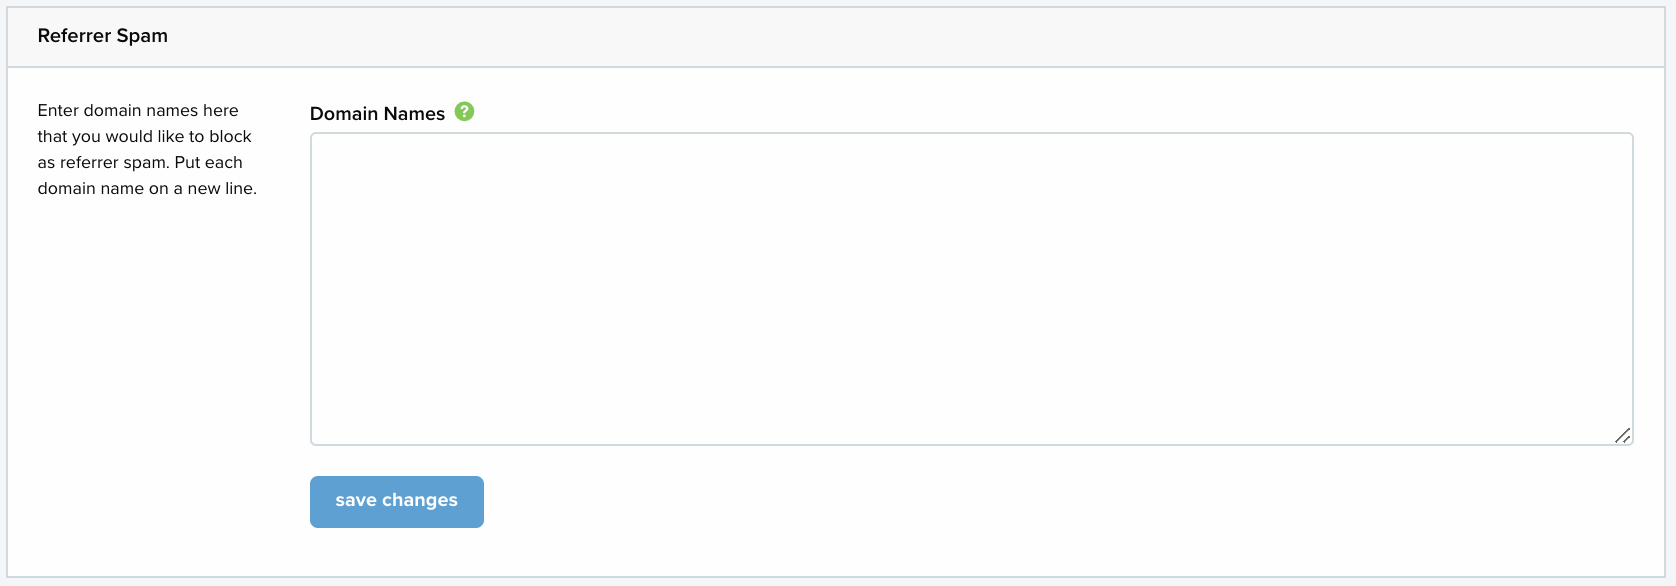
Task: Select the word 'Names' in the field label
Action: (x=414, y=114)
